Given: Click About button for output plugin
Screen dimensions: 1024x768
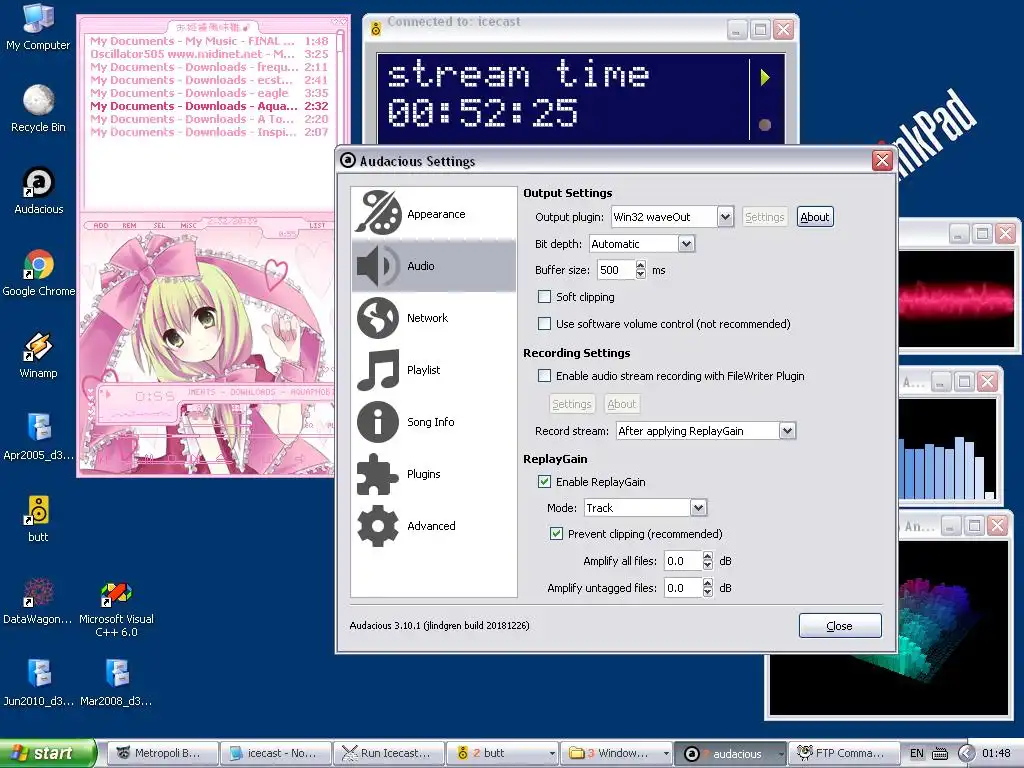Looking at the screenshot, I should 815,217.
